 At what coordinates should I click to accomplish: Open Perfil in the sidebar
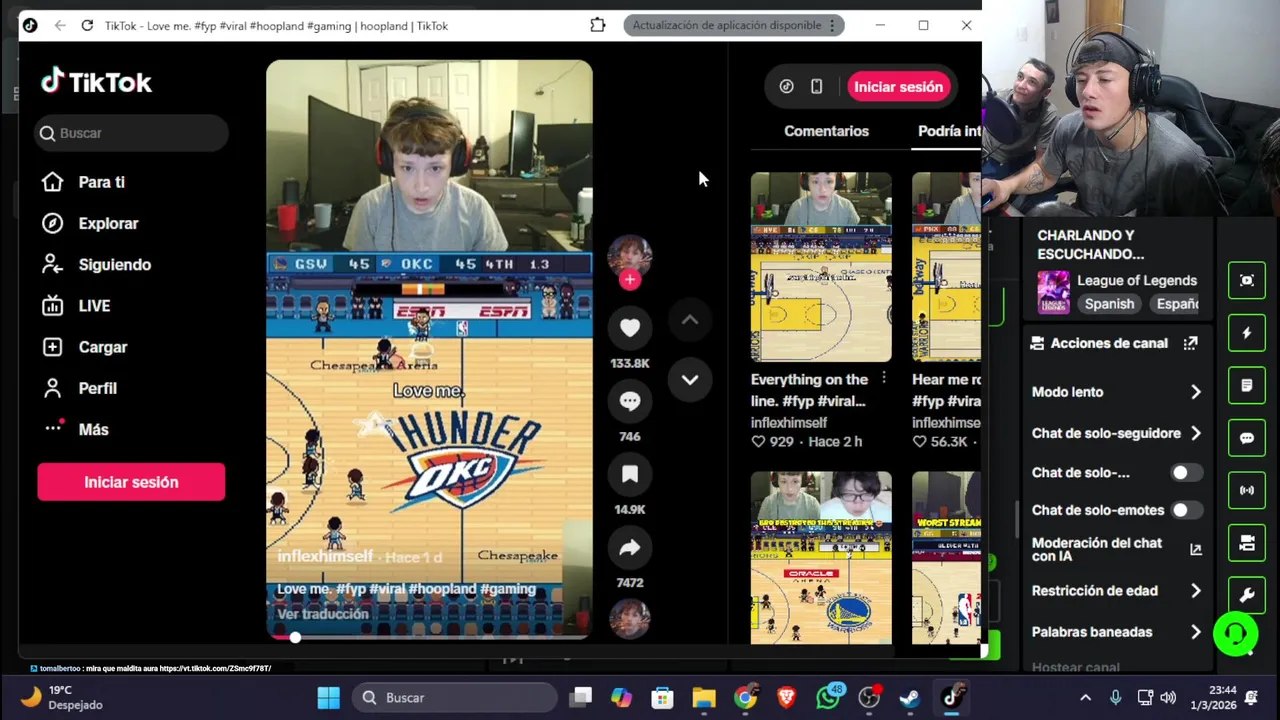pos(79,388)
